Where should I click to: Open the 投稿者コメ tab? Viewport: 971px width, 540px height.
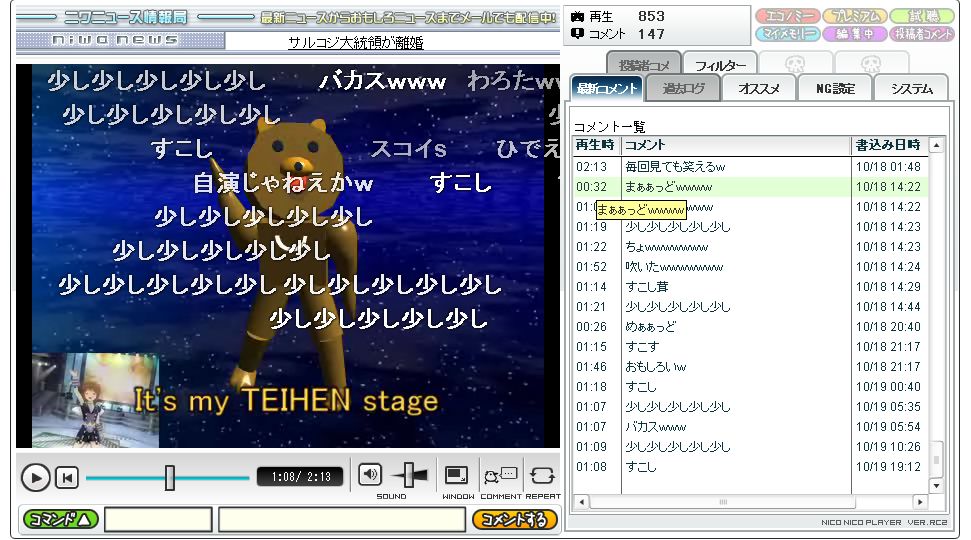(644, 64)
